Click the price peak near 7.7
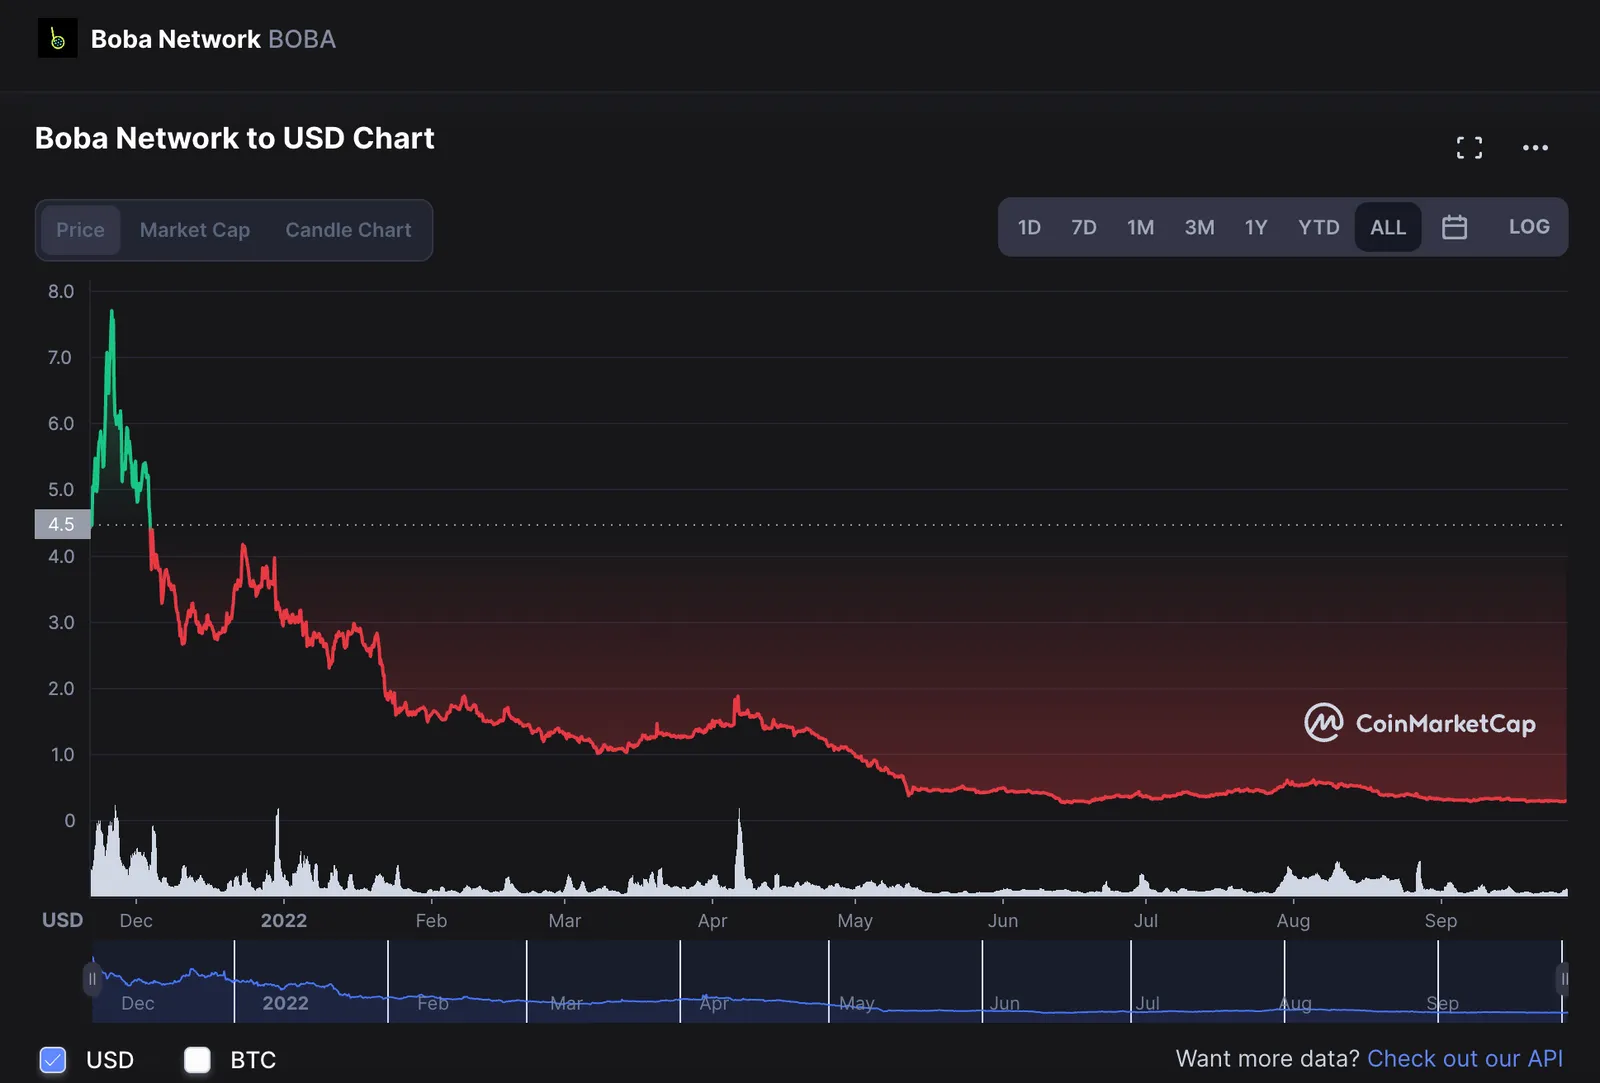The height and width of the screenshot is (1083, 1600). pos(111,313)
